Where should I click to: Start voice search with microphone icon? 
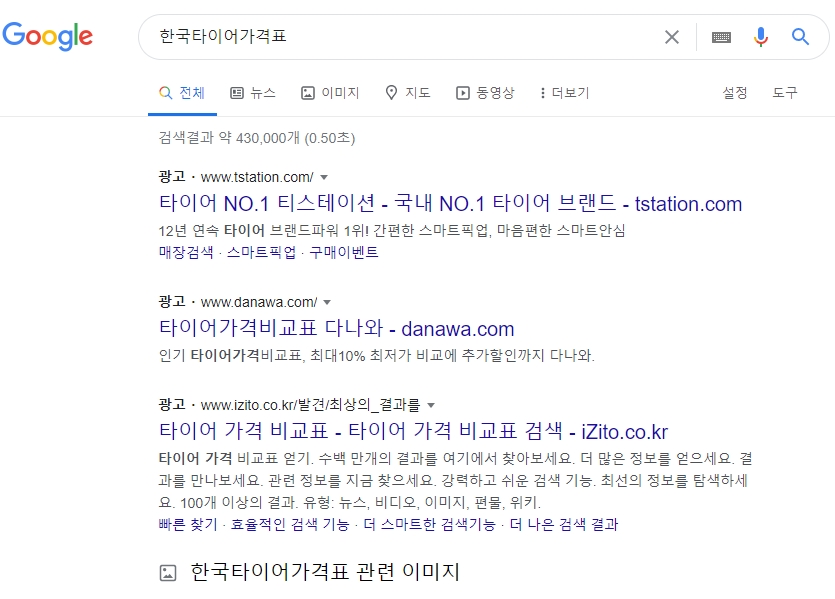click(x=761, y=37)
